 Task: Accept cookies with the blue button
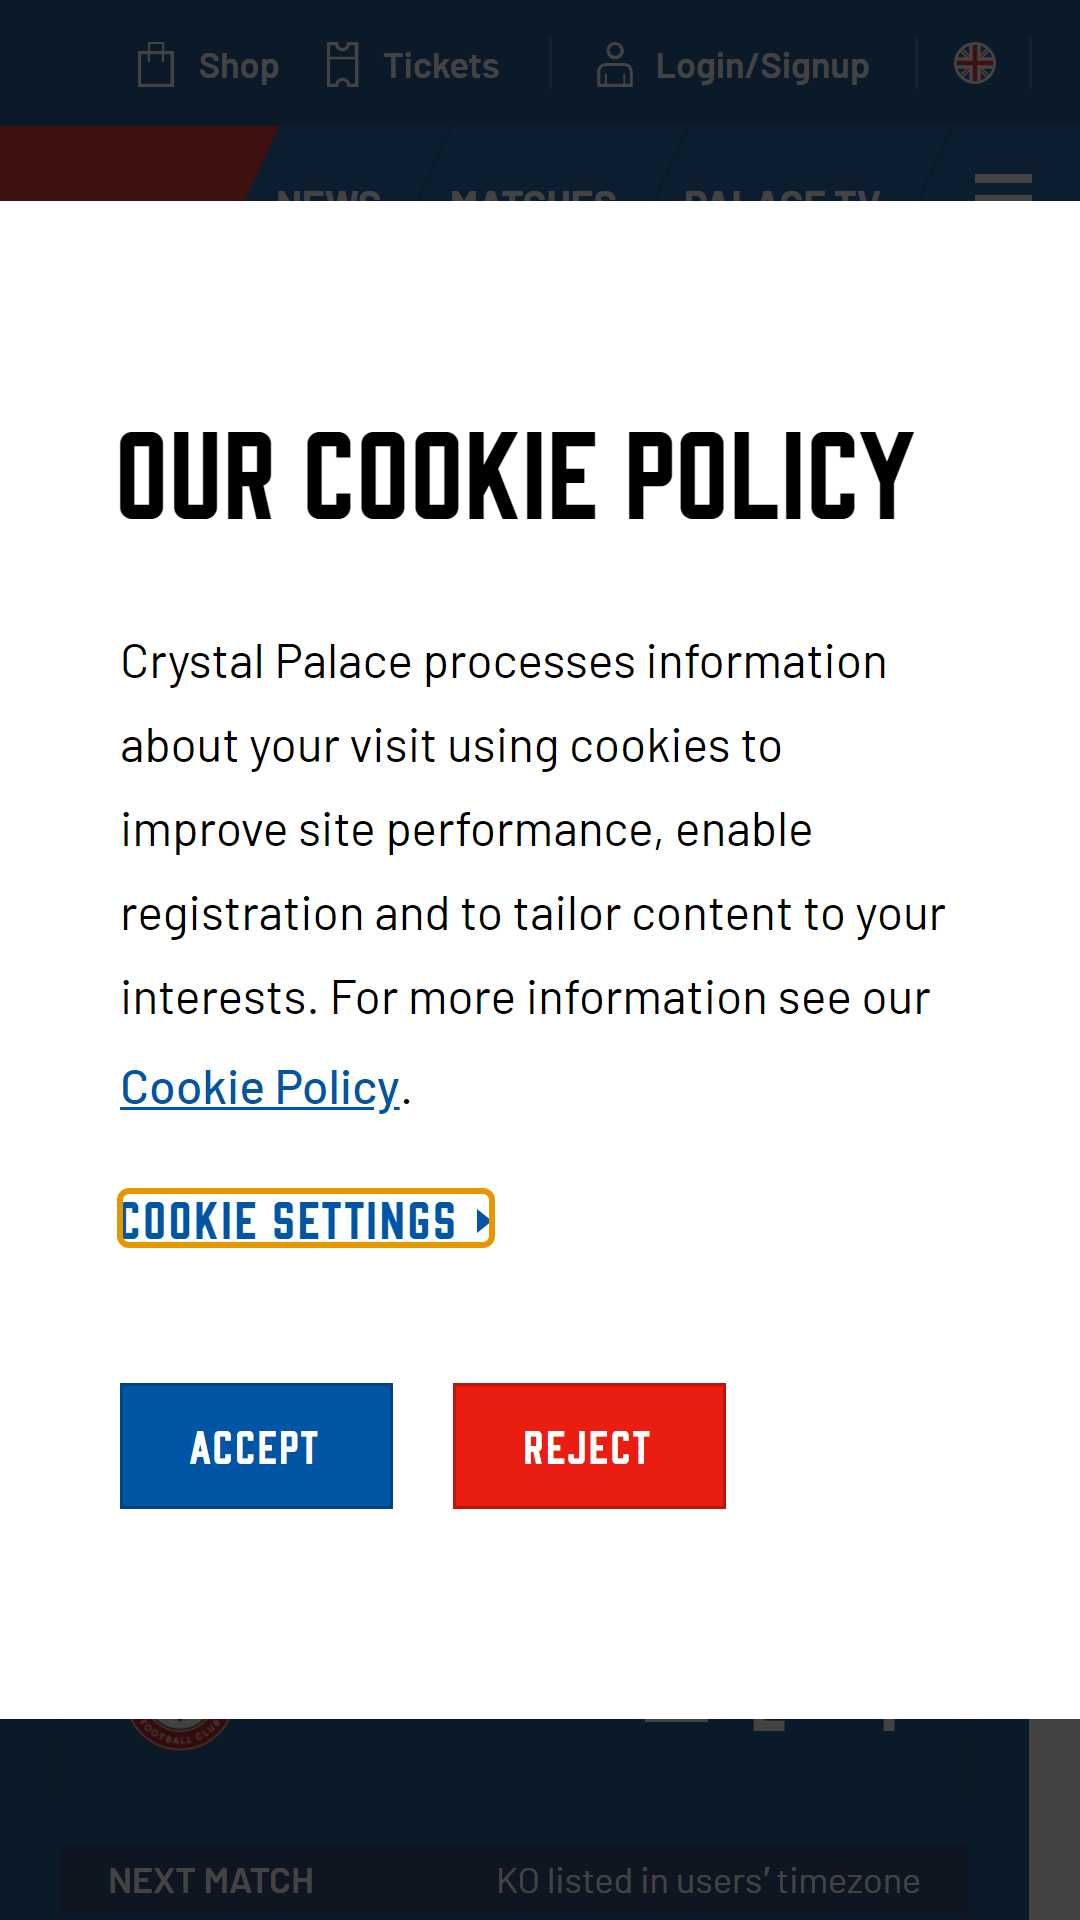256,1446
